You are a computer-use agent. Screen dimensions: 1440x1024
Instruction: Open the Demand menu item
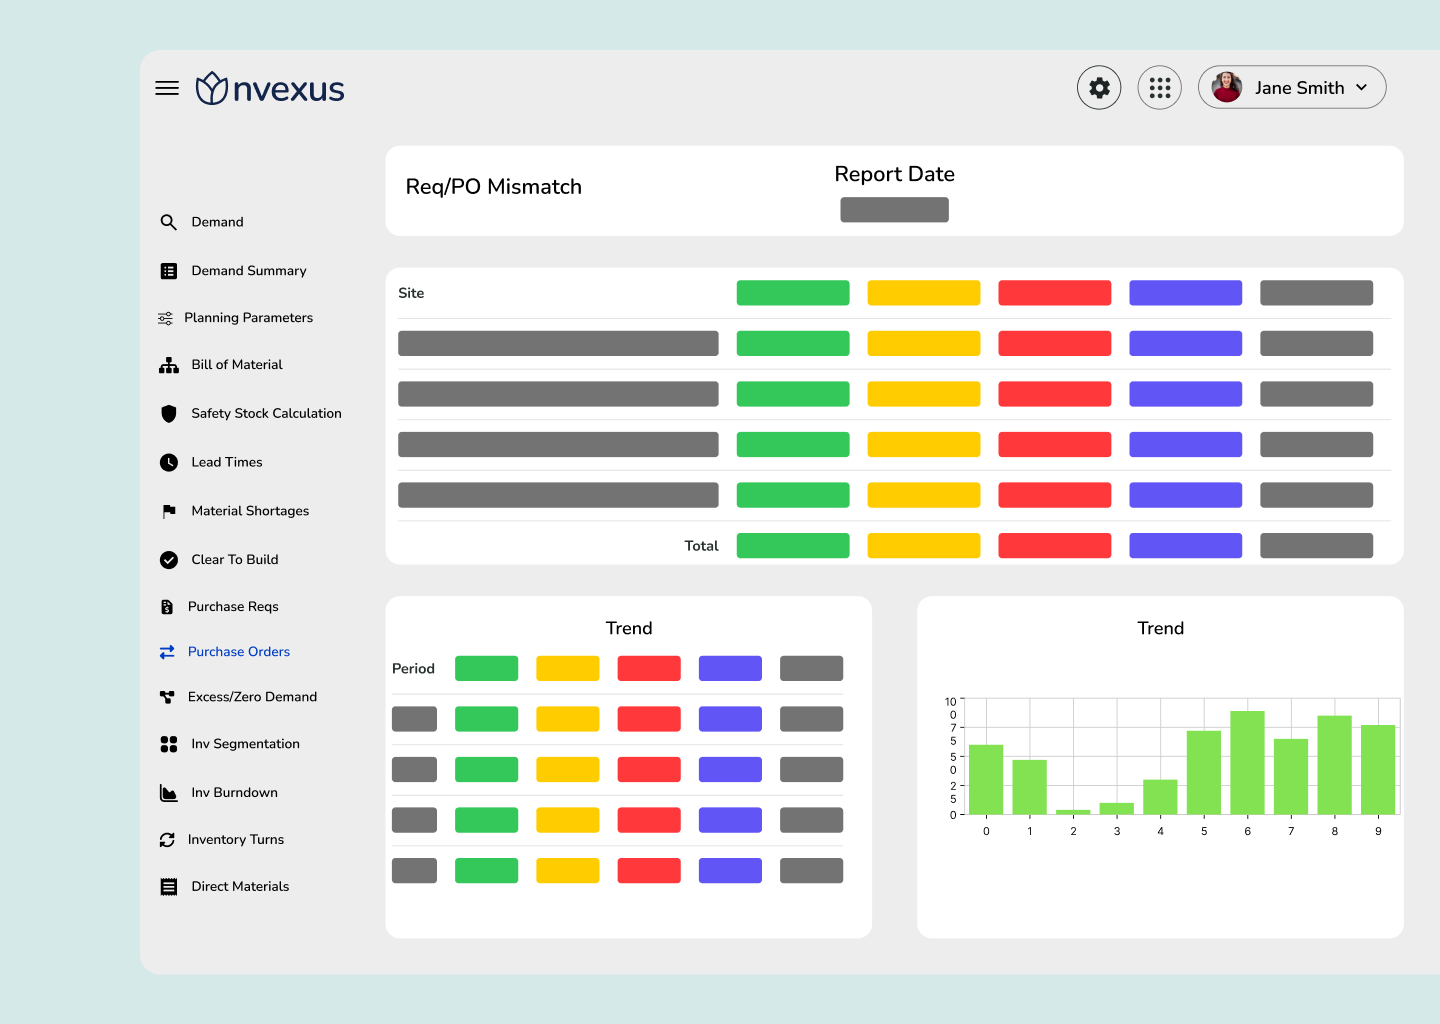[x=218, y=222]
